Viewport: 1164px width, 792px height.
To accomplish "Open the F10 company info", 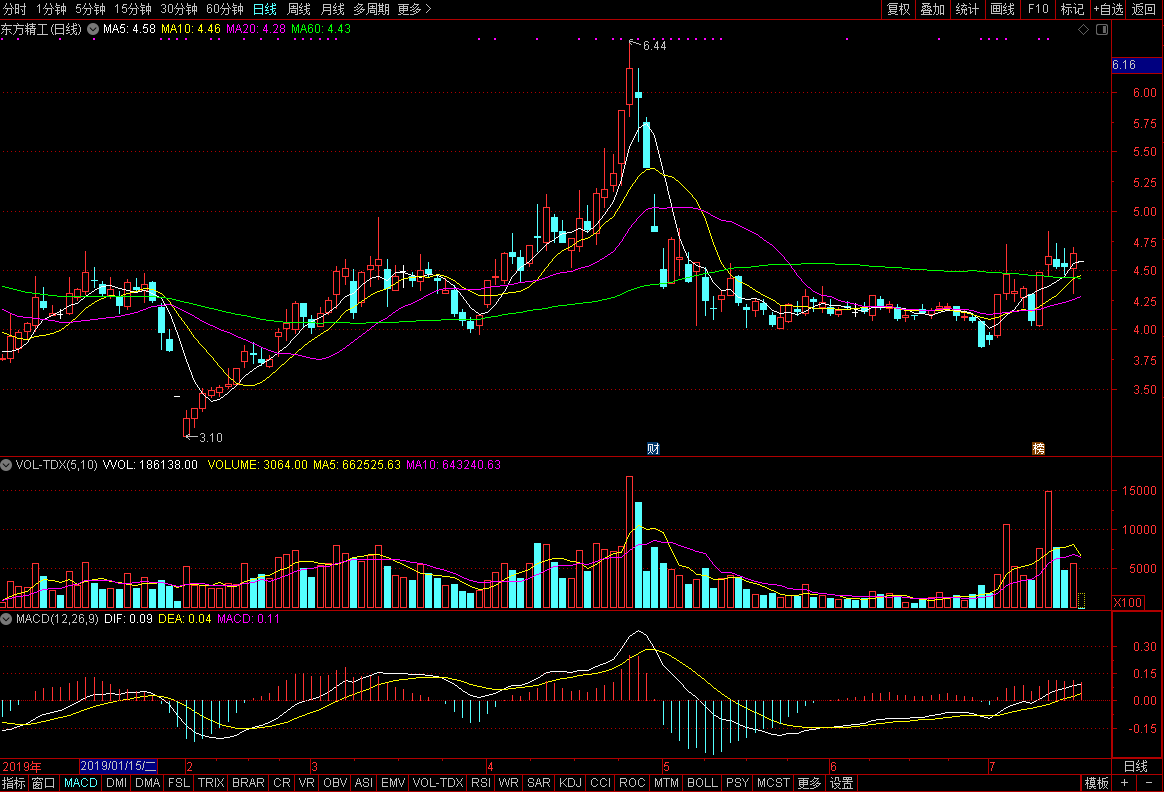I will [x=1038, y=9].
